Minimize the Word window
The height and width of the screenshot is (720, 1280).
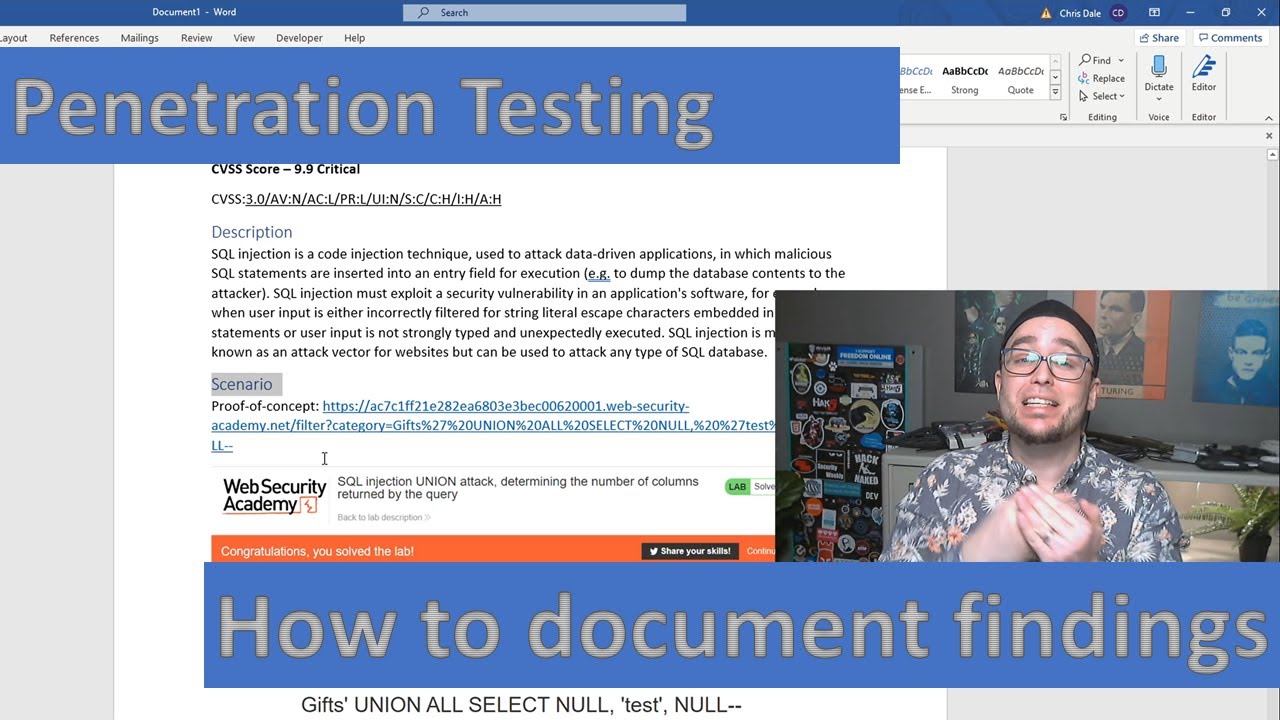pyautogui.click(x=1190, y=12)
